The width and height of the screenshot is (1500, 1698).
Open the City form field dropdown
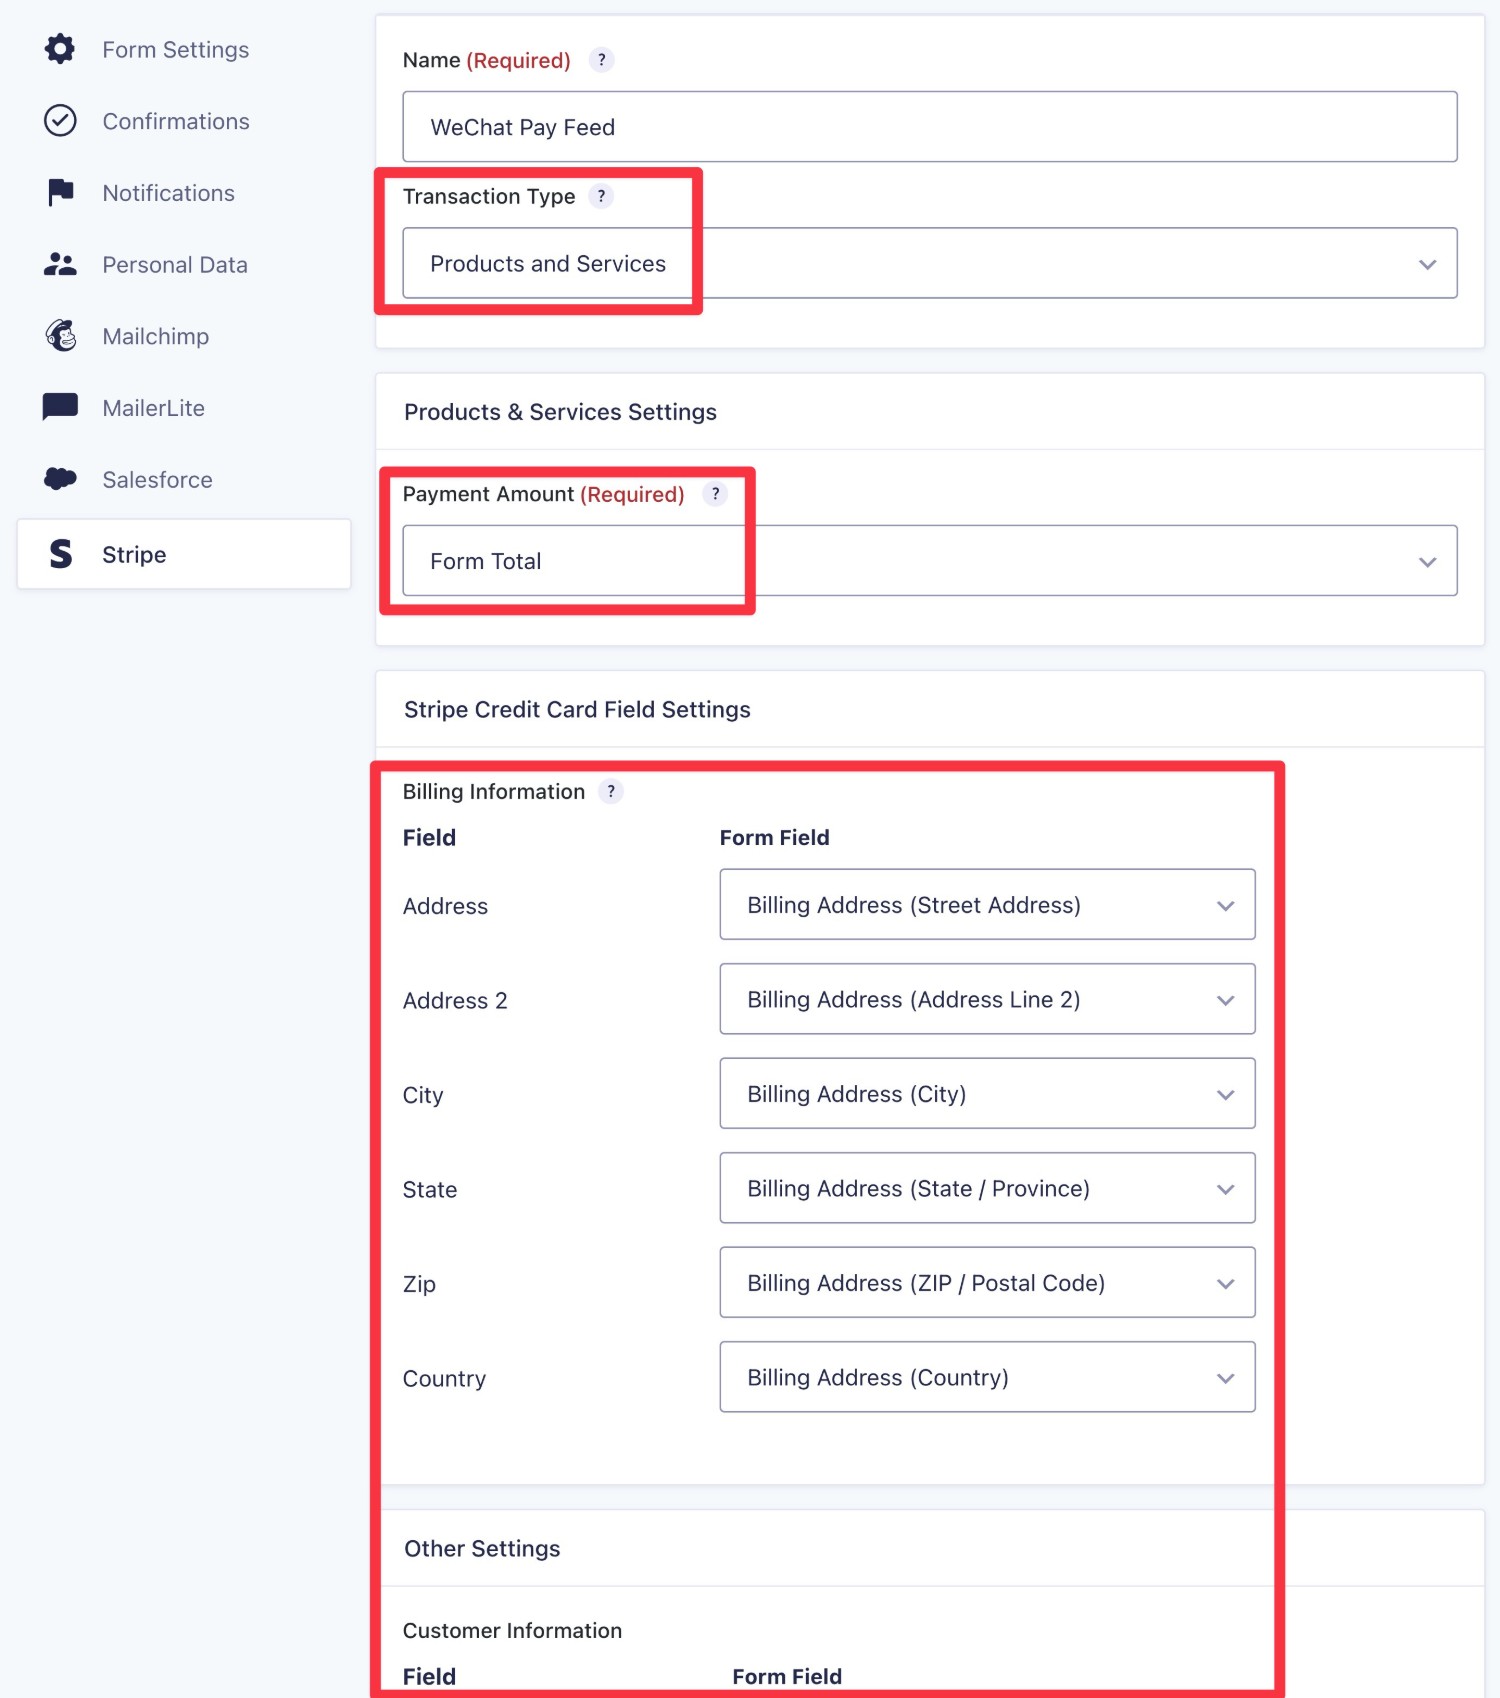(987, 1094)
